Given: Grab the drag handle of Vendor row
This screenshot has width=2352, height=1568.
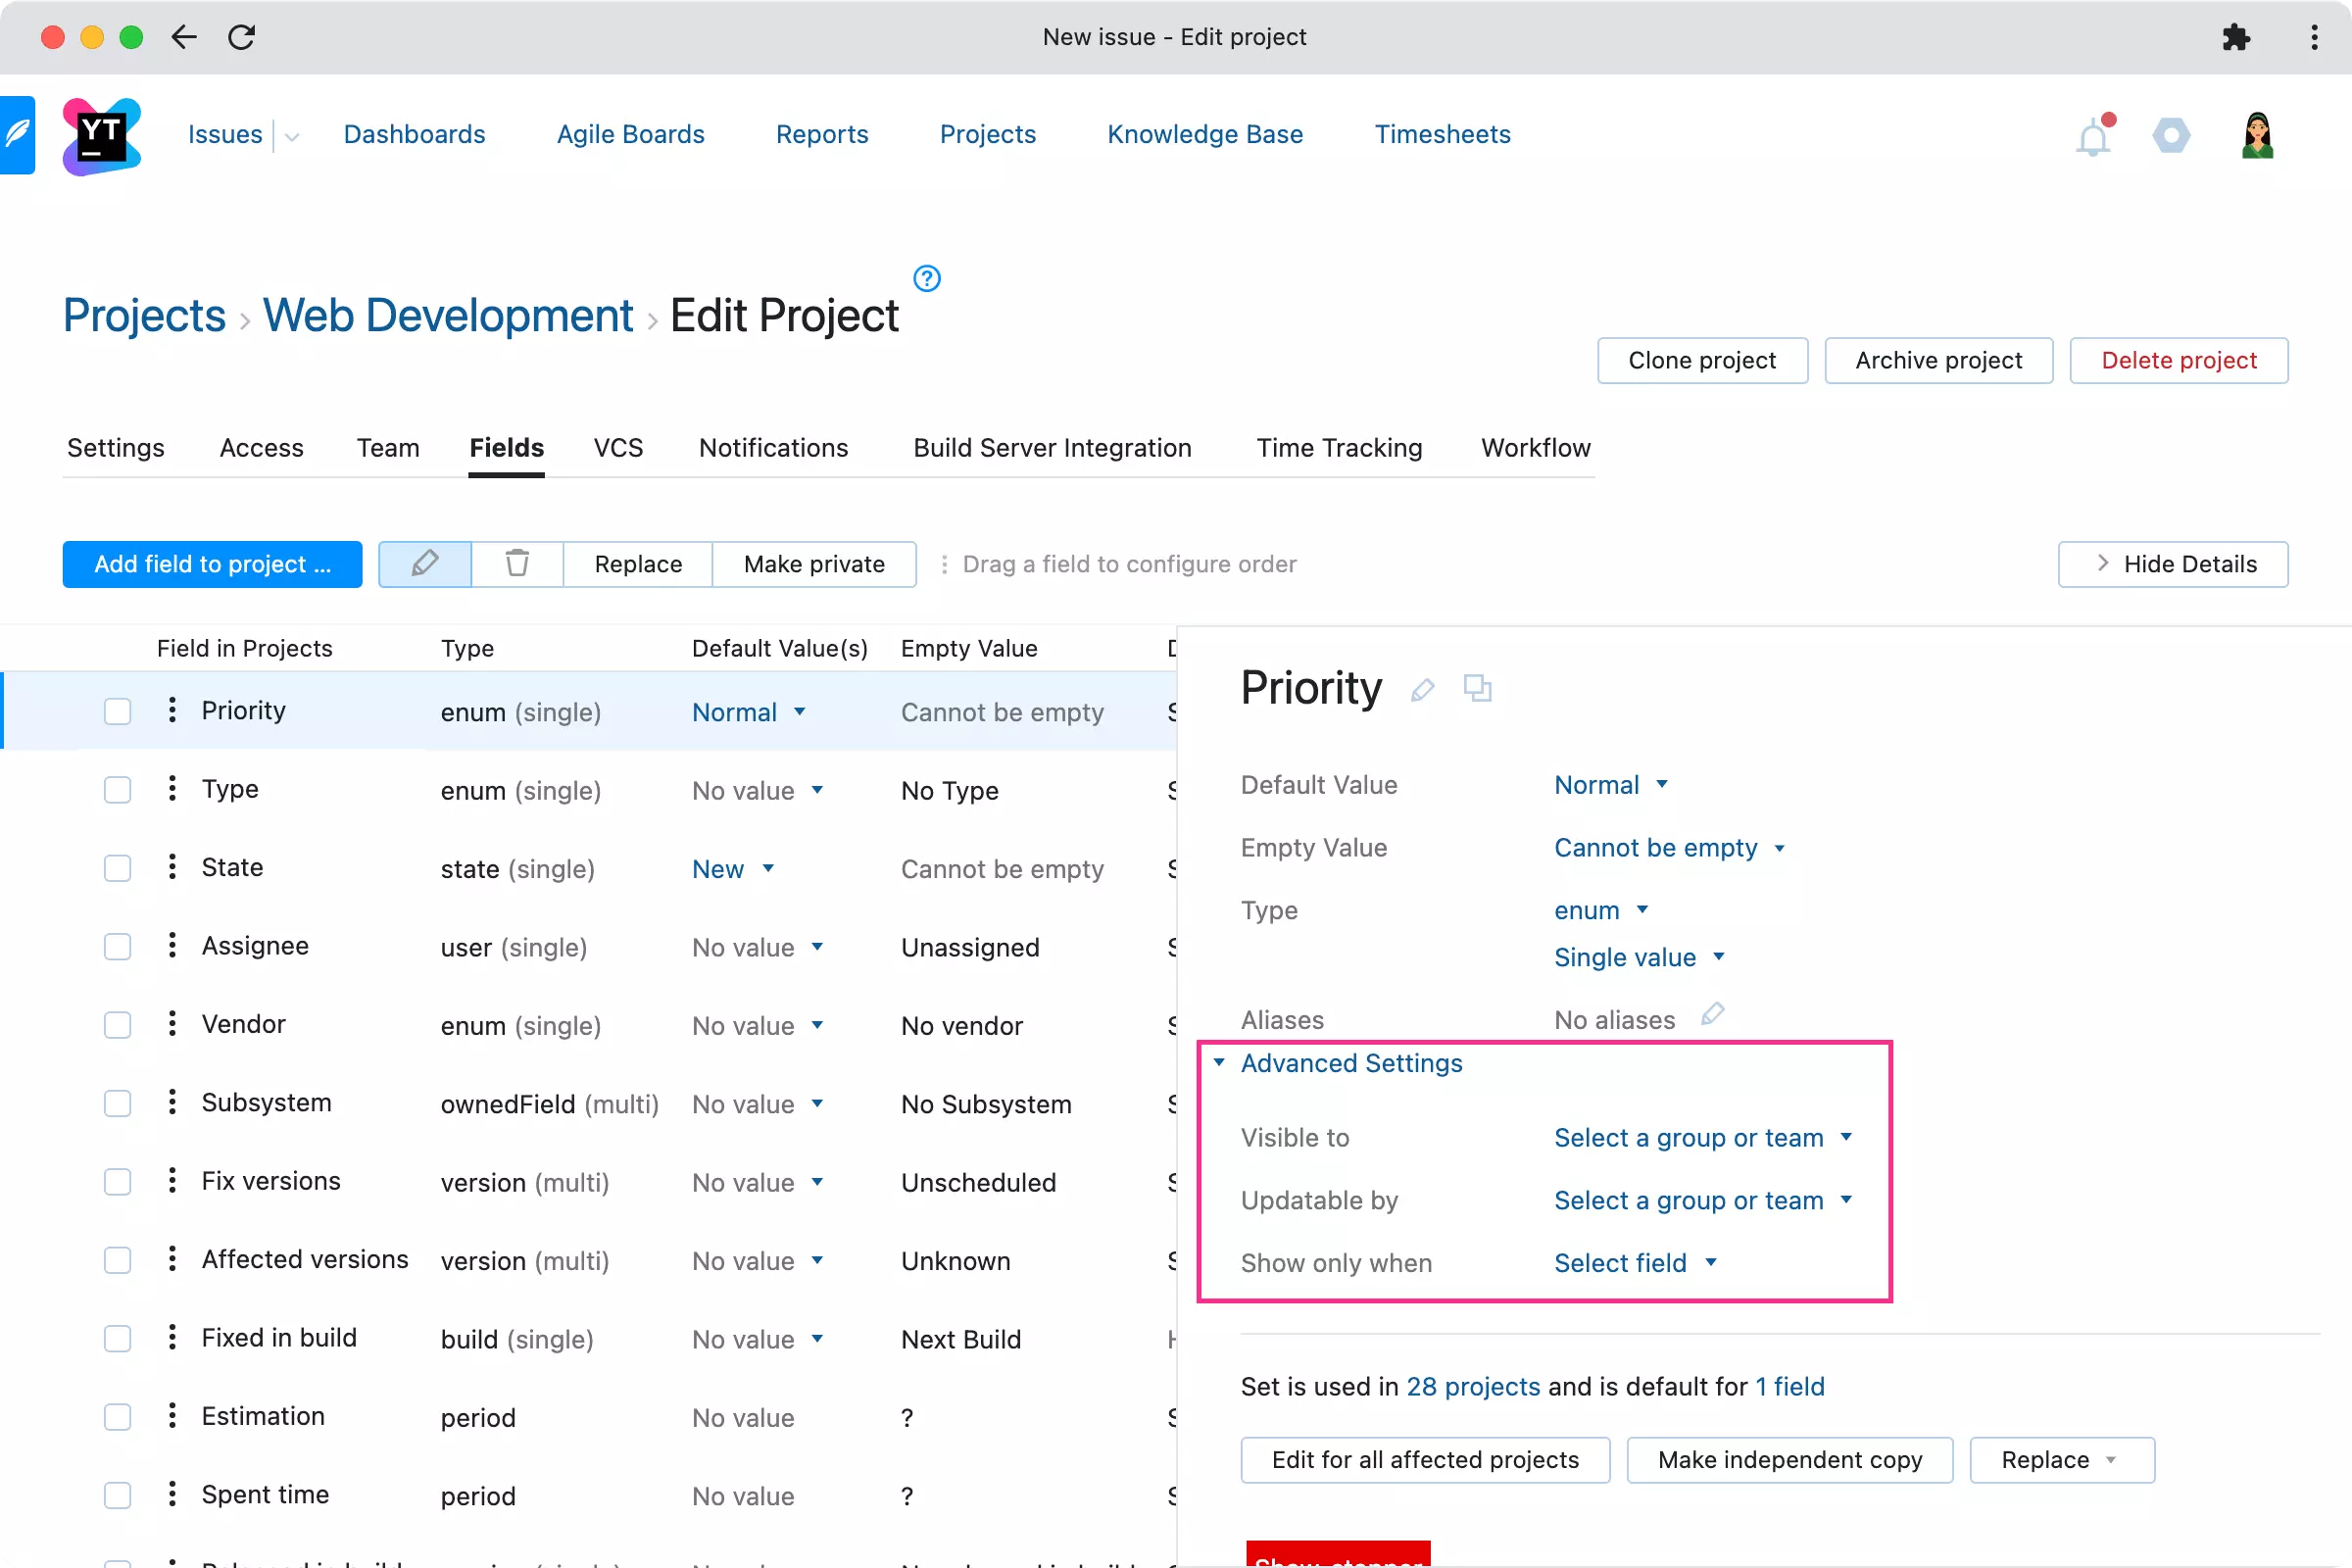Looking at the screenshot, I should click(x=172, y=1024).
